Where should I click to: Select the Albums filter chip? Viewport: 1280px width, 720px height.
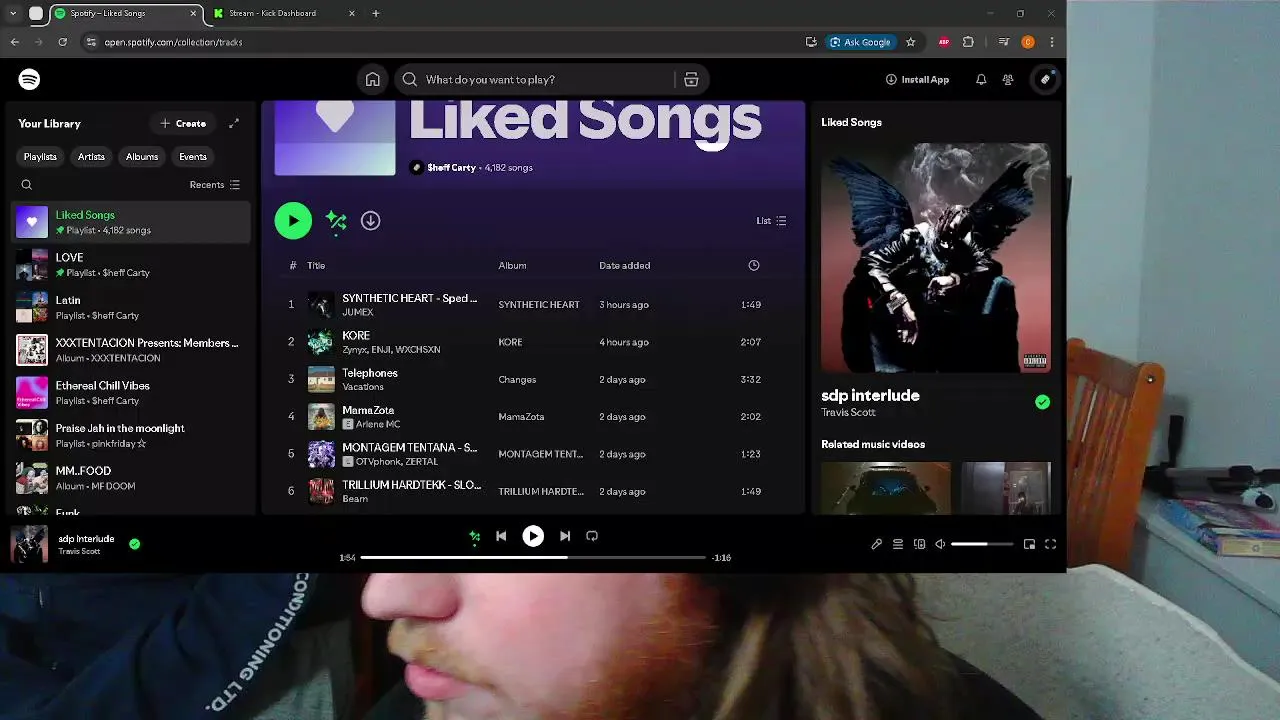coord(142,157)
